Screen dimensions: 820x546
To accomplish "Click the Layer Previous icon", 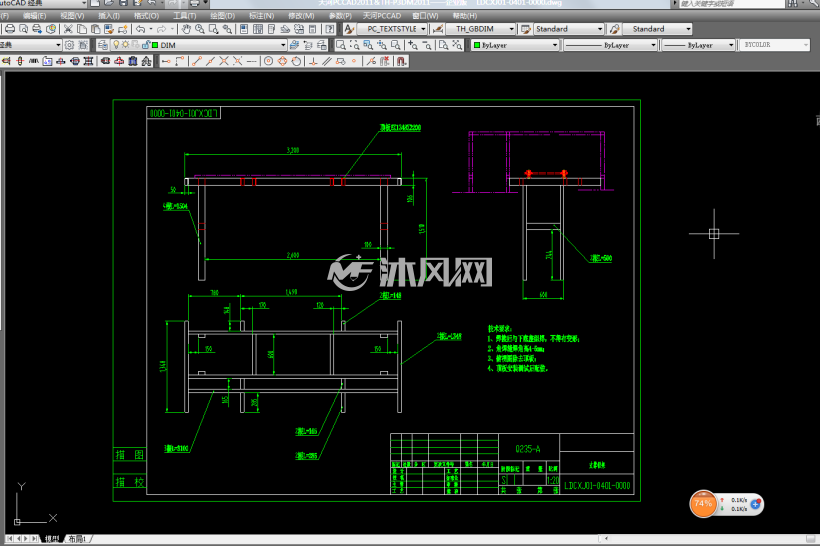I will point(308,45).
